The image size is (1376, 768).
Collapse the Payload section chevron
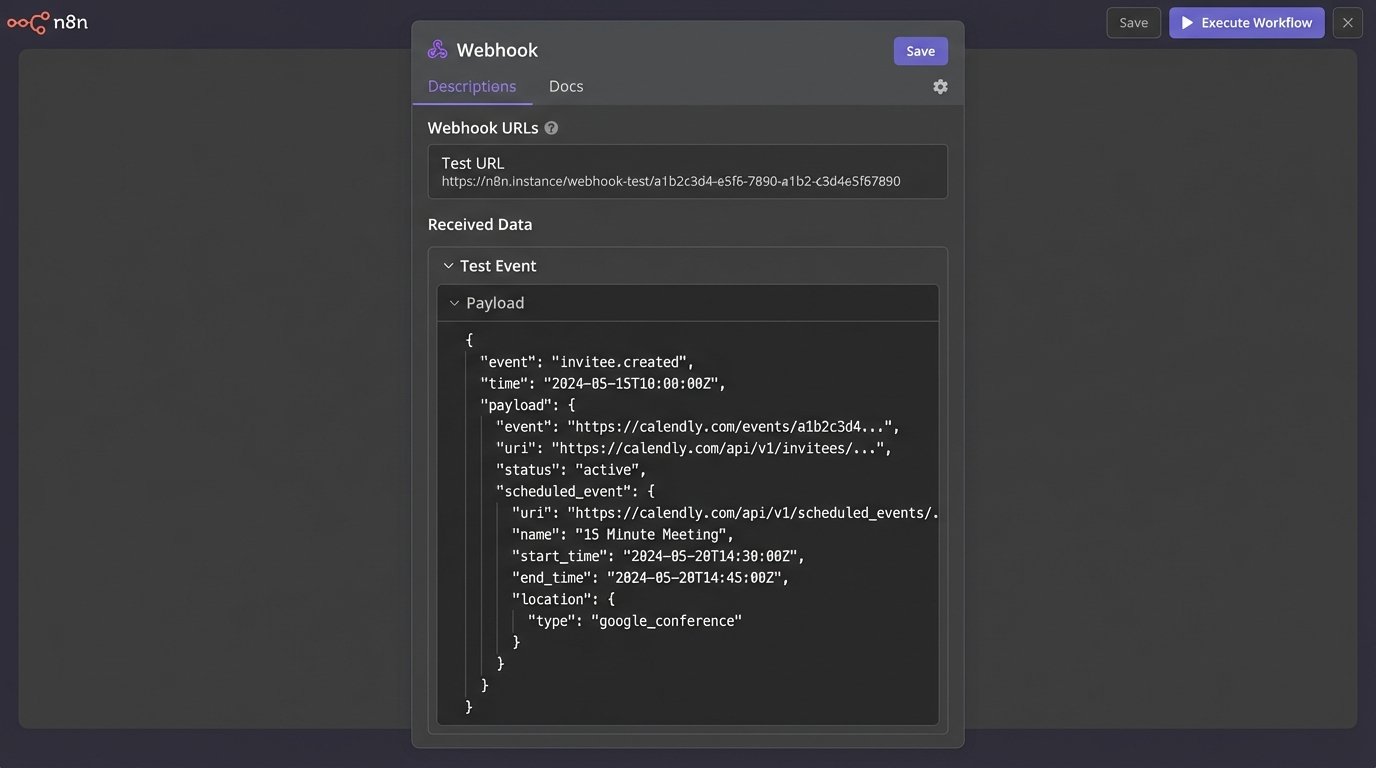coord(454,303)
